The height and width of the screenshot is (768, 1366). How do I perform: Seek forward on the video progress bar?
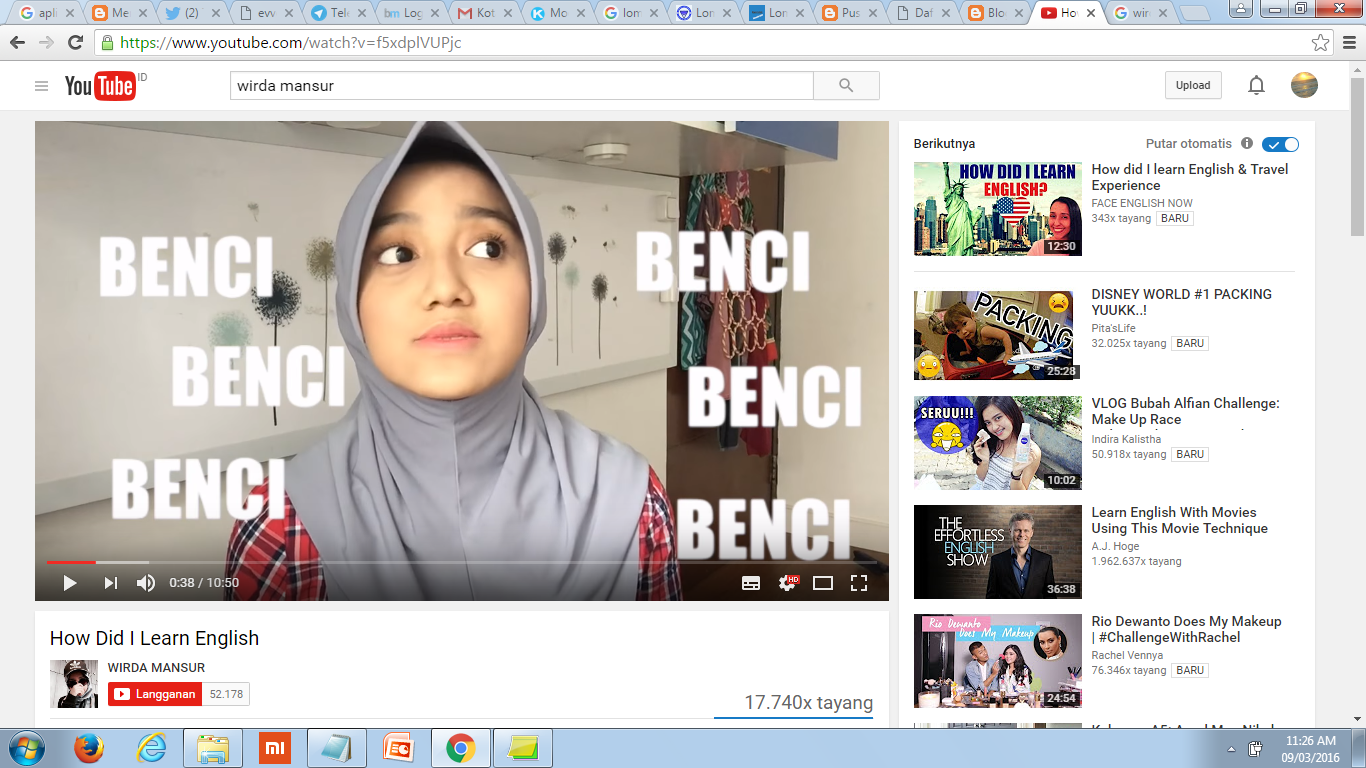point(400,562)
